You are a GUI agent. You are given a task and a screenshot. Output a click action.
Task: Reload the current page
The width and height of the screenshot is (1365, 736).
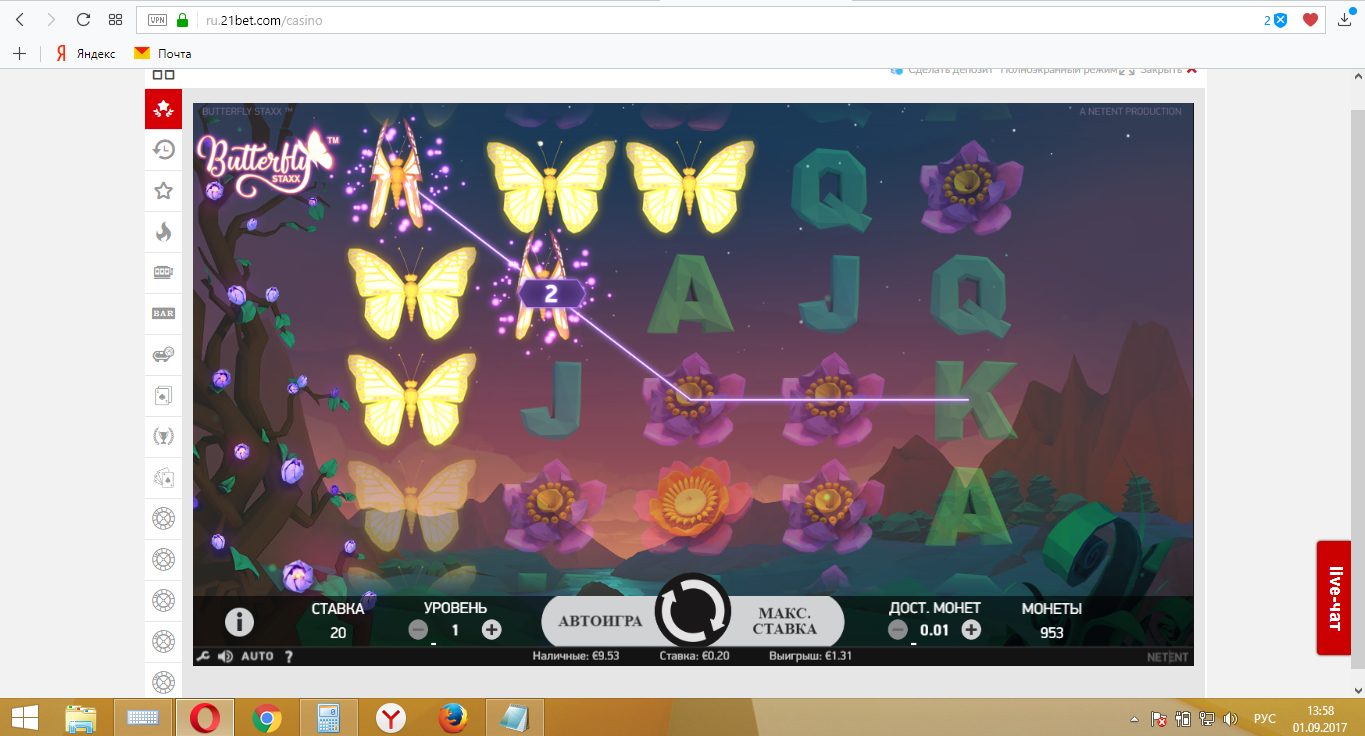pyautogui.click(x=84, y=20)
